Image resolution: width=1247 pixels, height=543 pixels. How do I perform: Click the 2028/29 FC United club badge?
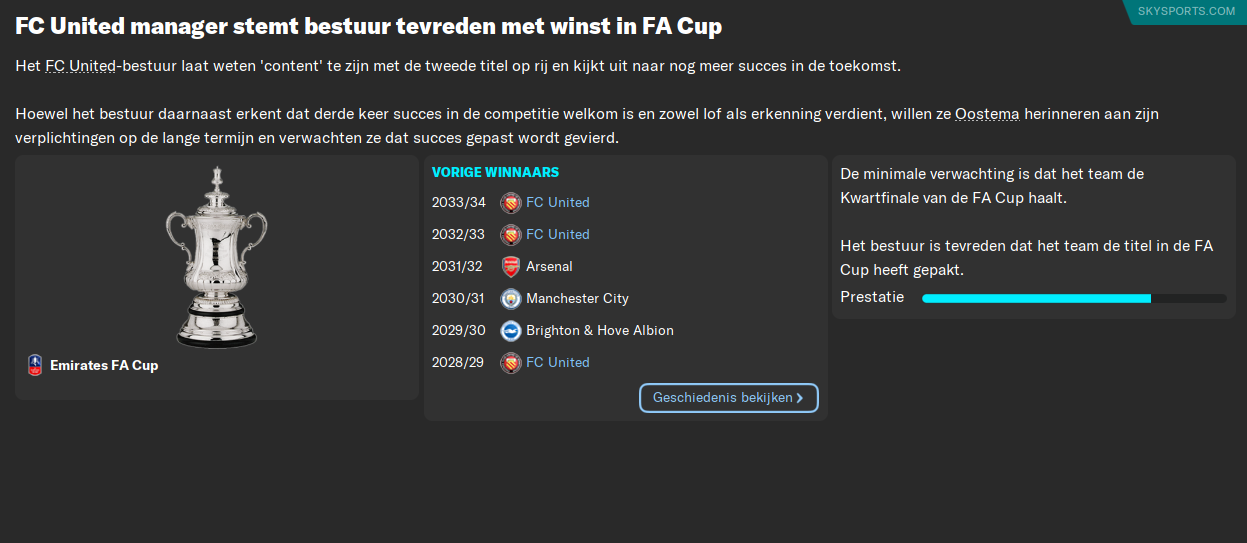511,363
